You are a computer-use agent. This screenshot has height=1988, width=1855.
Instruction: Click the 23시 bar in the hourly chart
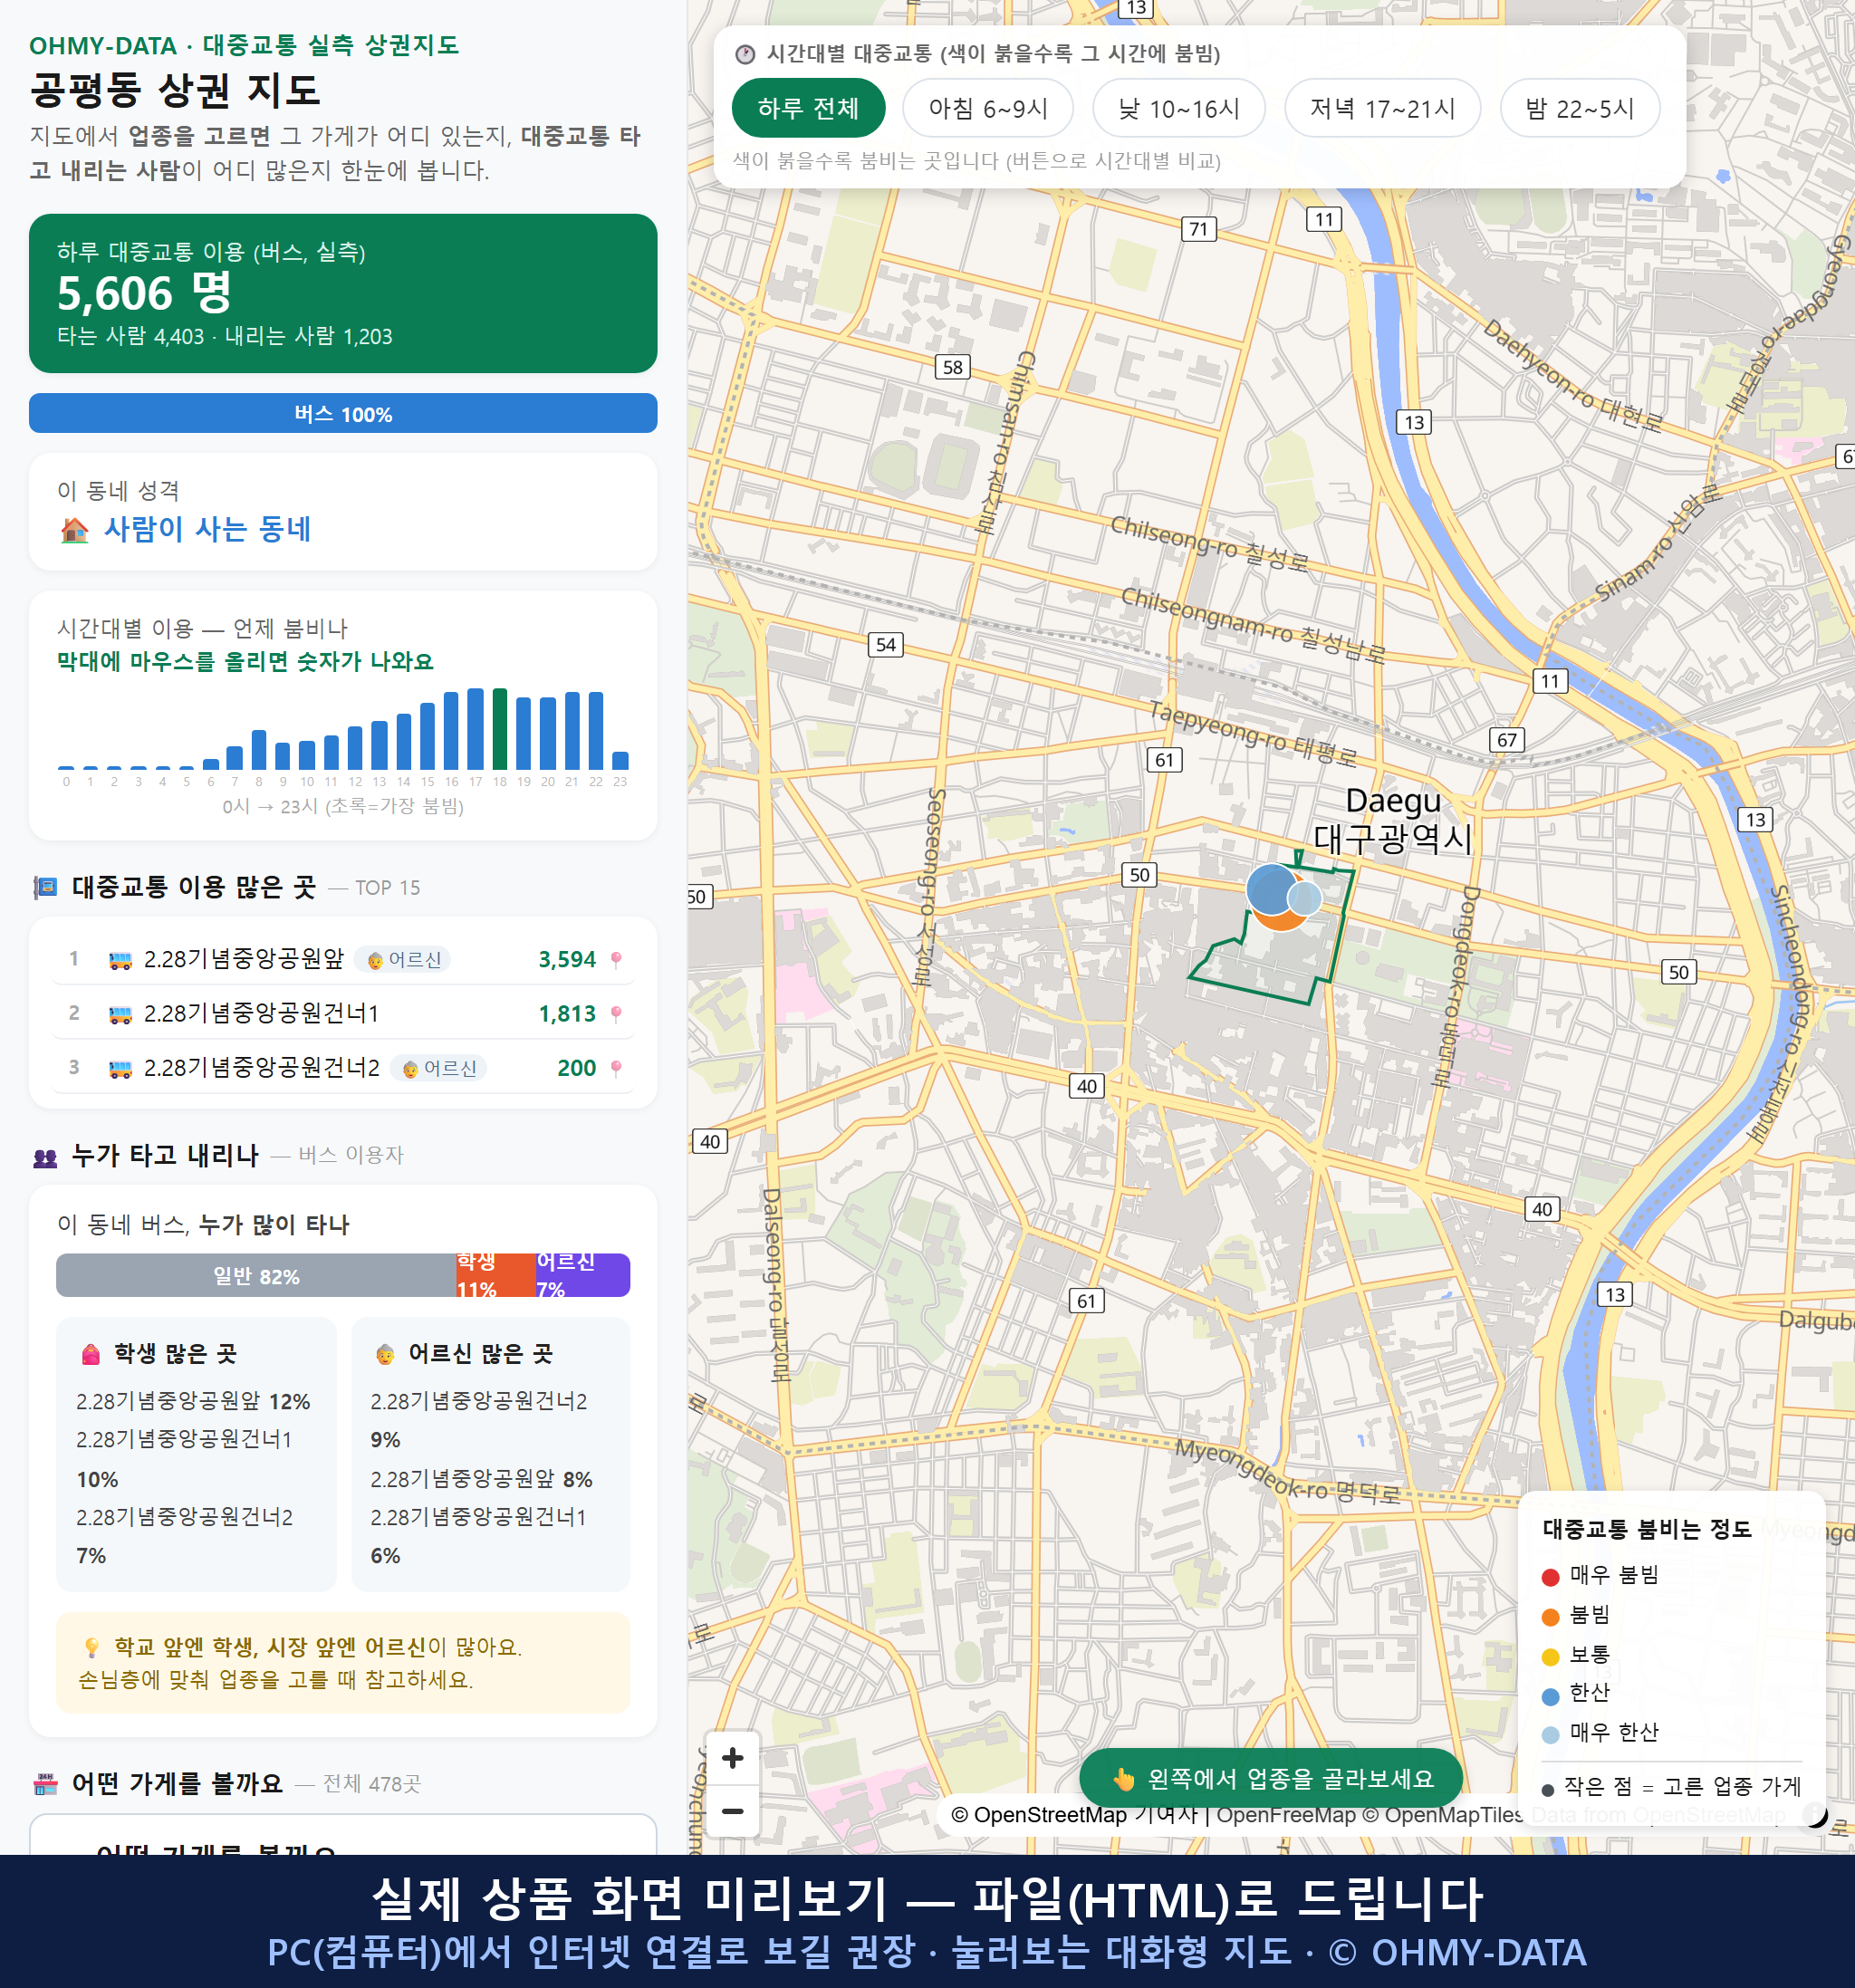point(620,760)
